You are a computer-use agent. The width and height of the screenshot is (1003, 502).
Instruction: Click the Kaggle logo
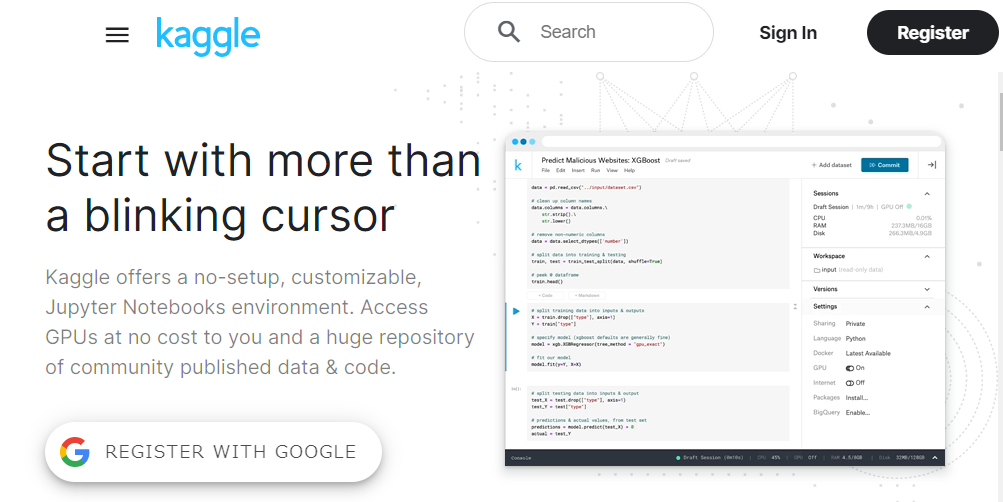208,35
